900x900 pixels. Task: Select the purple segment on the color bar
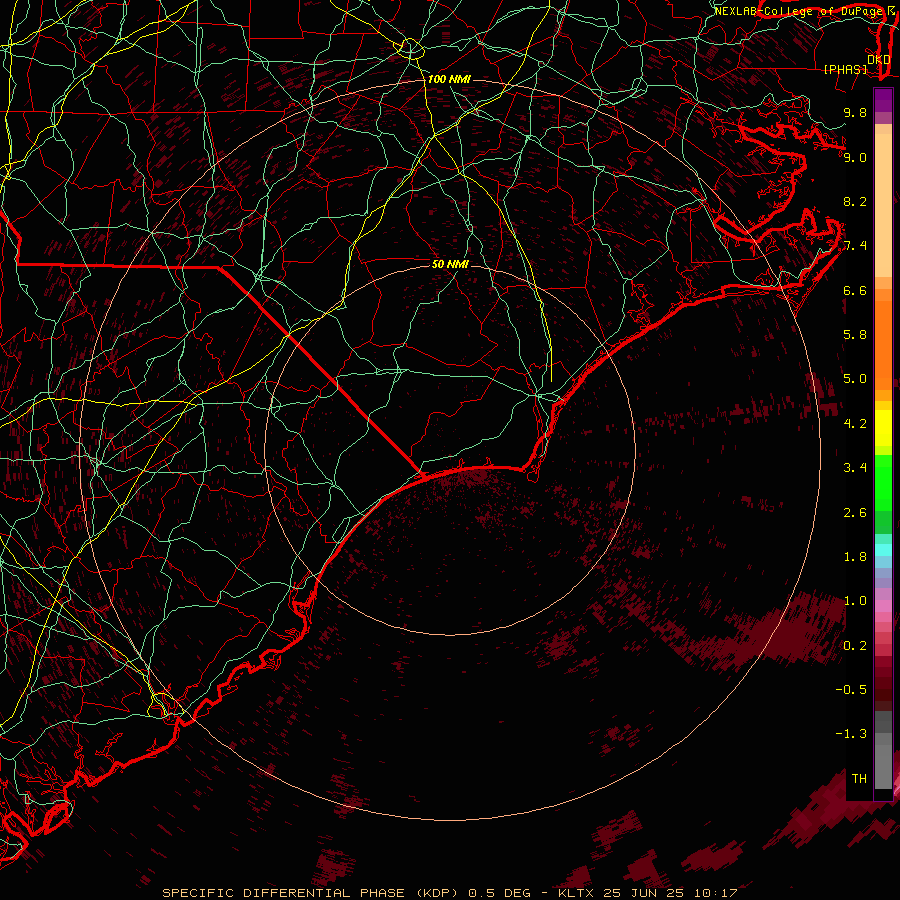pyautogui.click(x=883, y=100)
